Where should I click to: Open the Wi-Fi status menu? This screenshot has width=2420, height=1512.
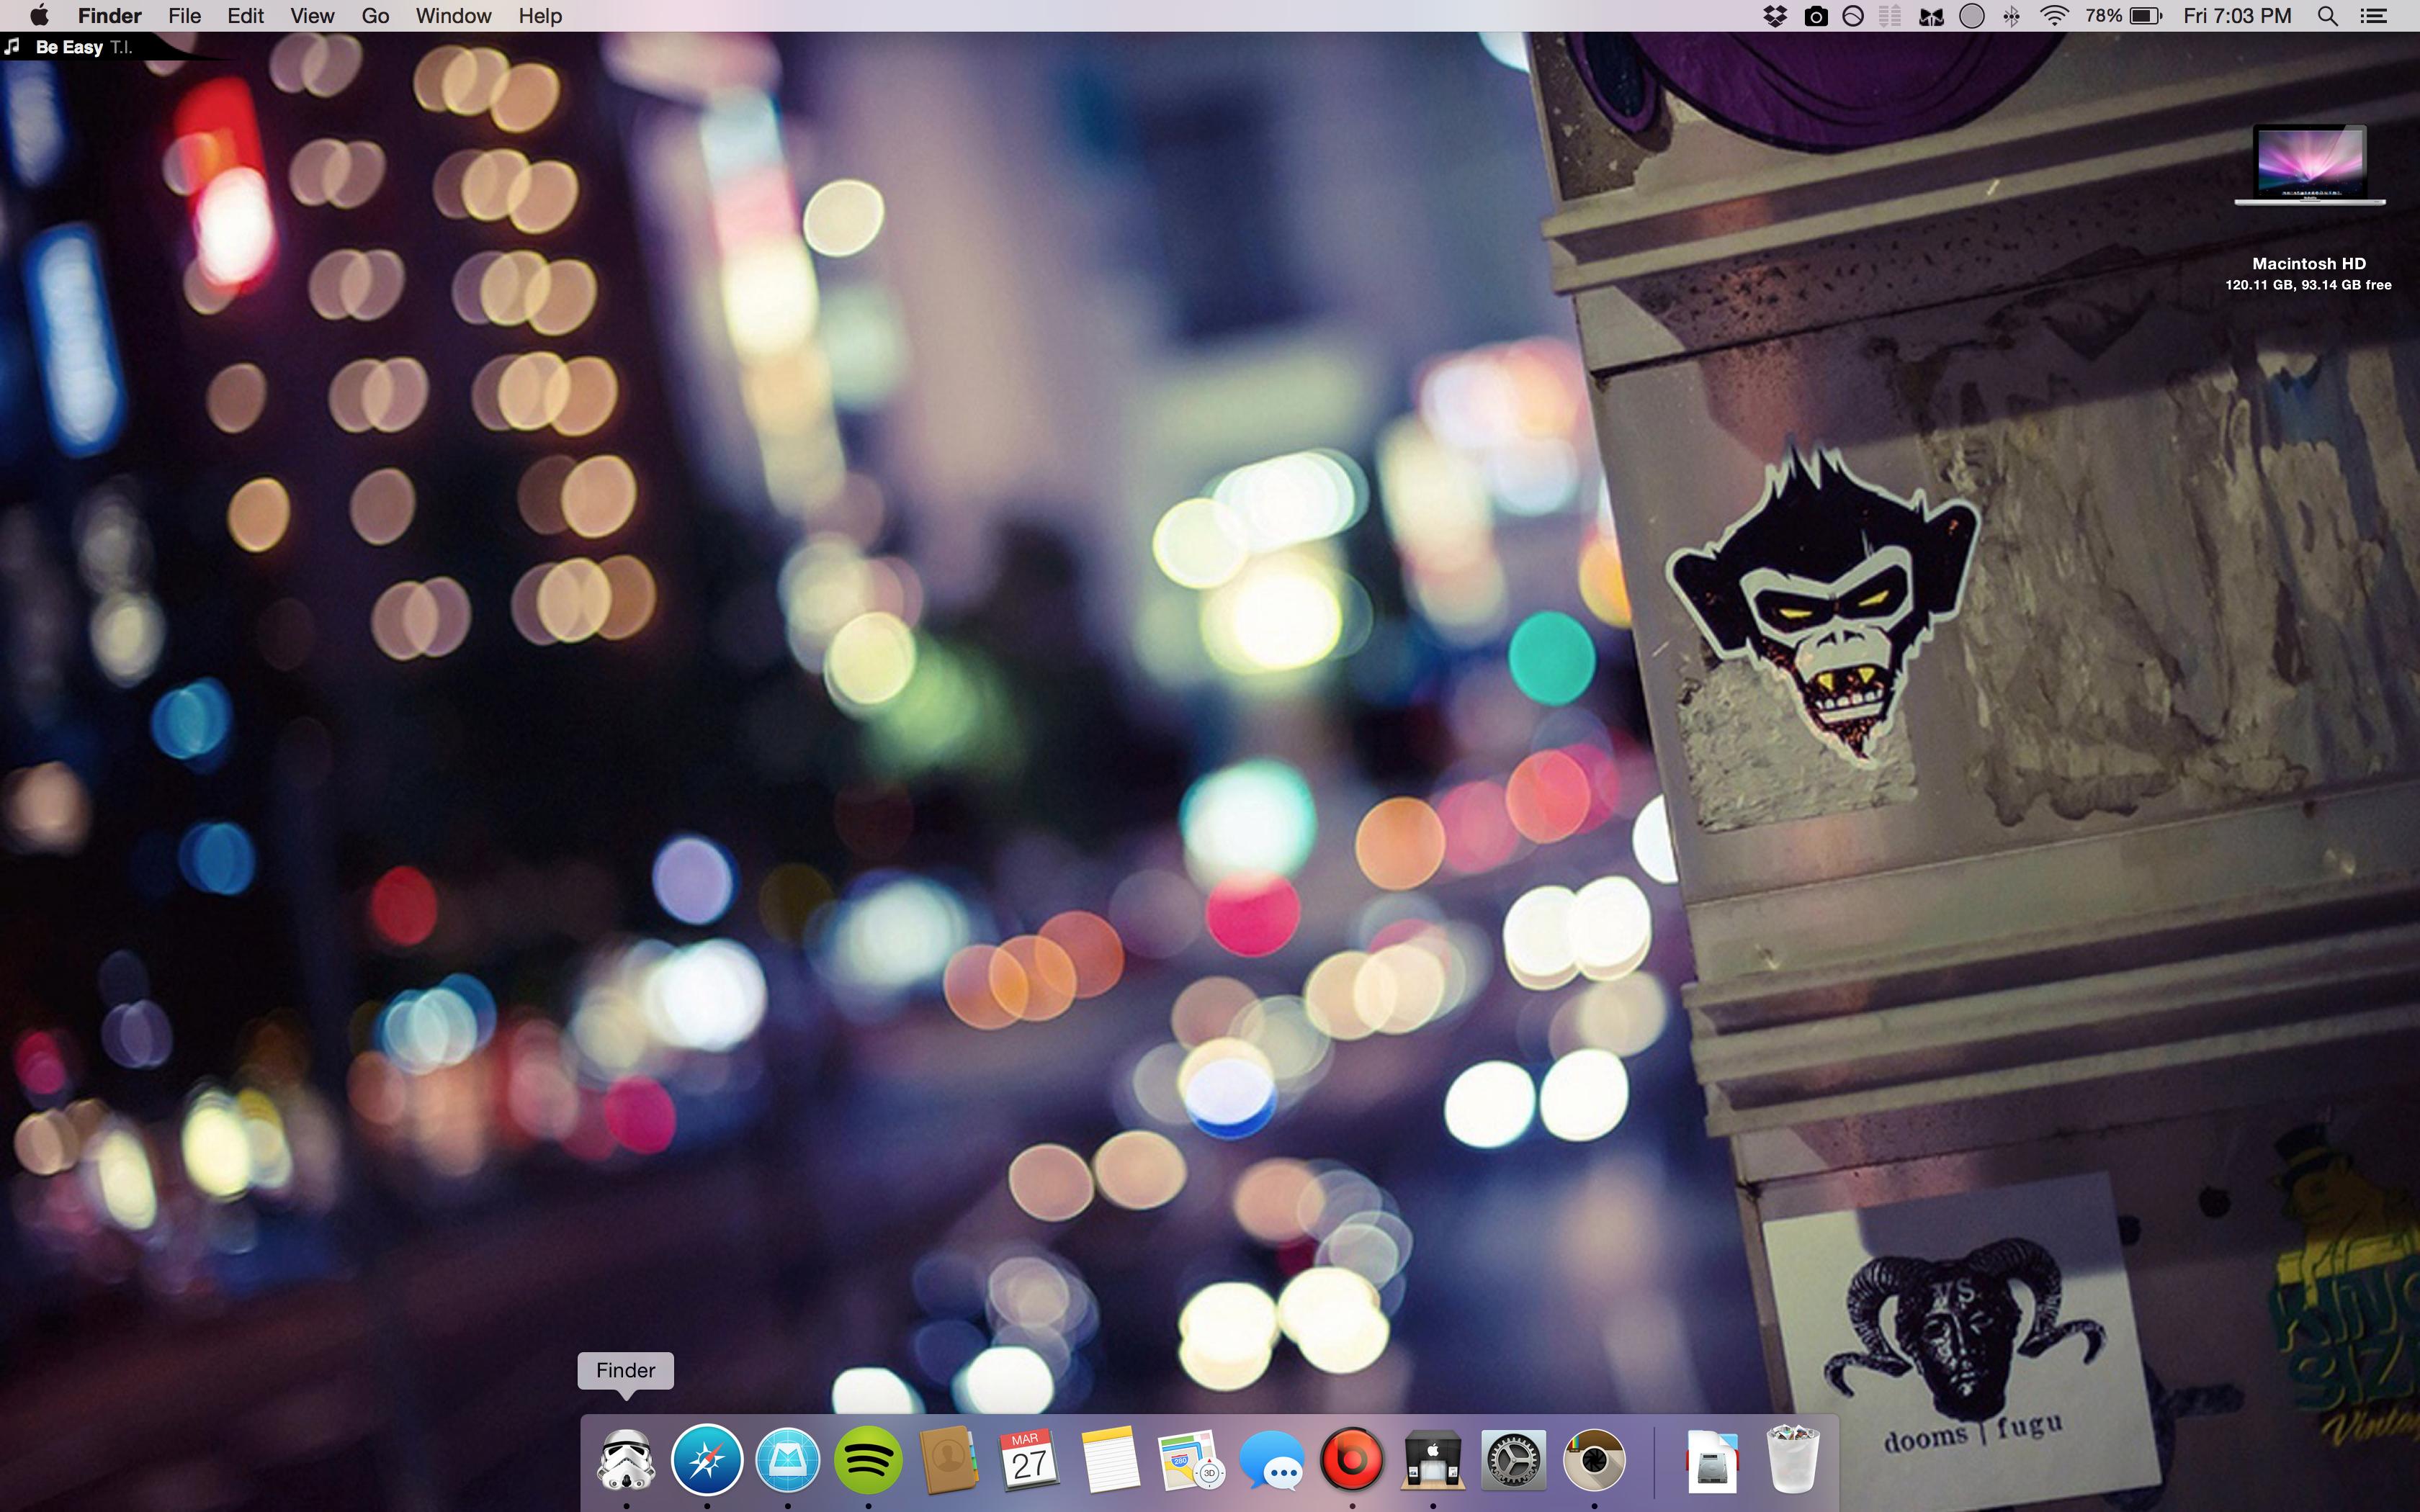[x=2053, y=16]
